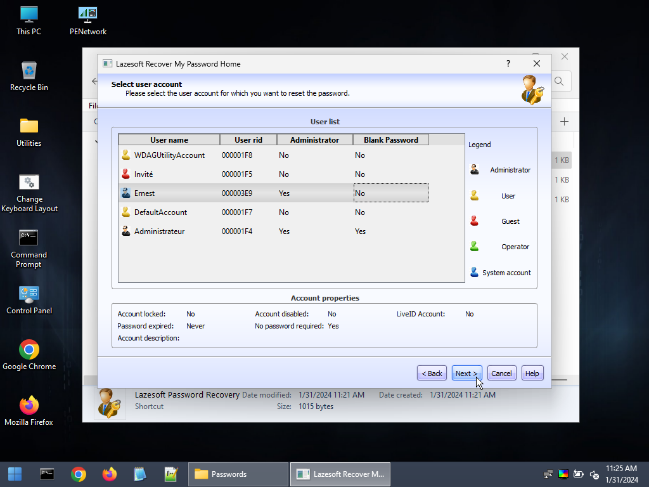This screenshot has width=649, height=487.
Task: Launch Google Chrome from desktop
Action: (x=29, y=355)
